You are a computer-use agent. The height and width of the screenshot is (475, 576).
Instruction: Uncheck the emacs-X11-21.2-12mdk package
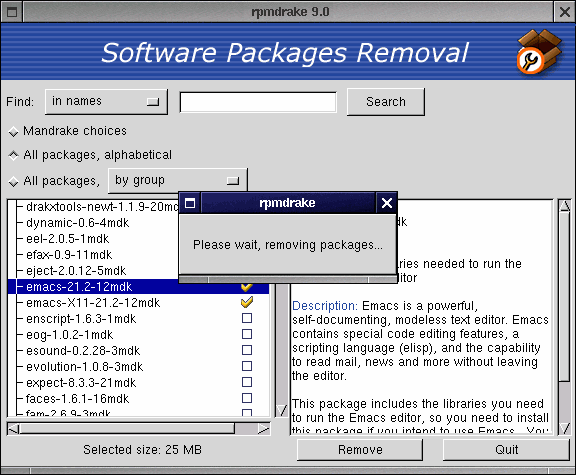[247, 302]
